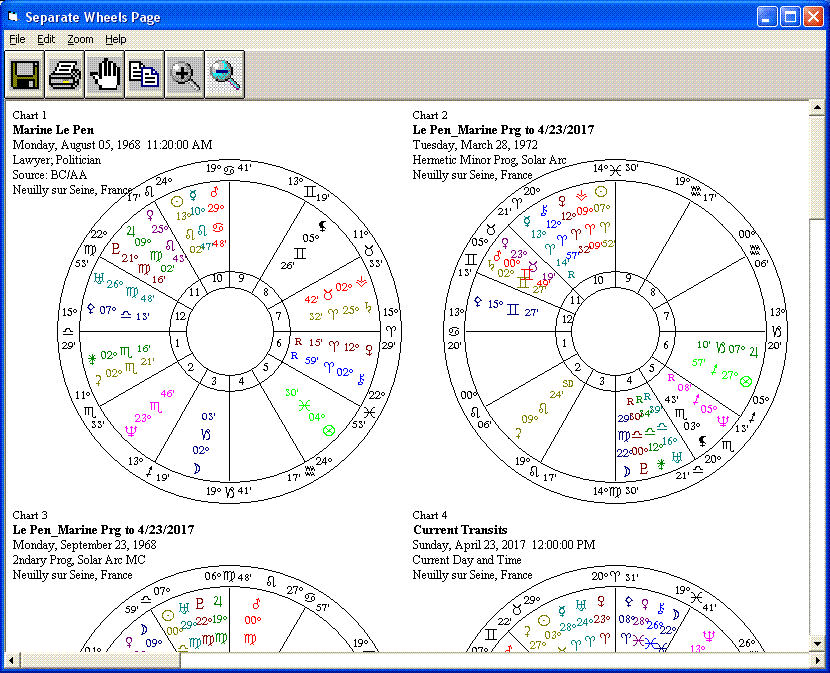This screenshot has height=673, width=830.
Task: Click the horizontal scrollbar thumb
Action: [100, 660]
